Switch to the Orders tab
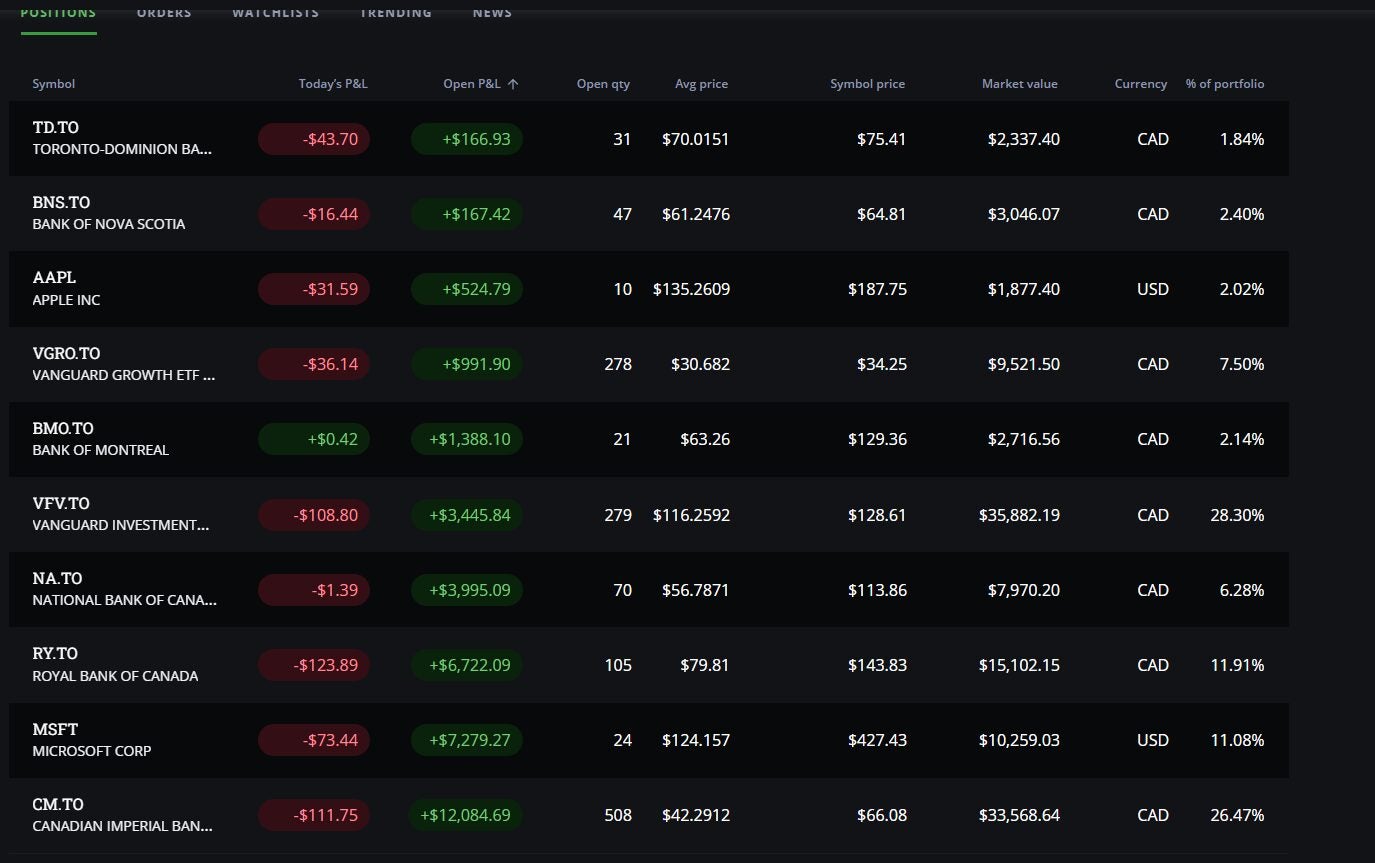 (x=164, y=13)
